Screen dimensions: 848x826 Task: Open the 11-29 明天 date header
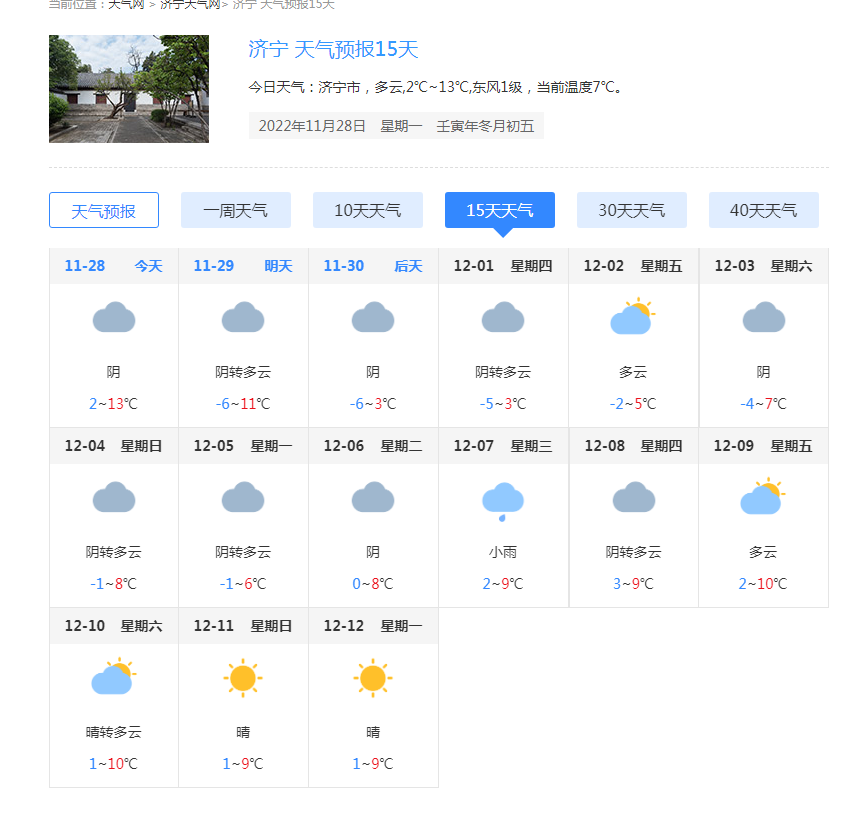243,266
